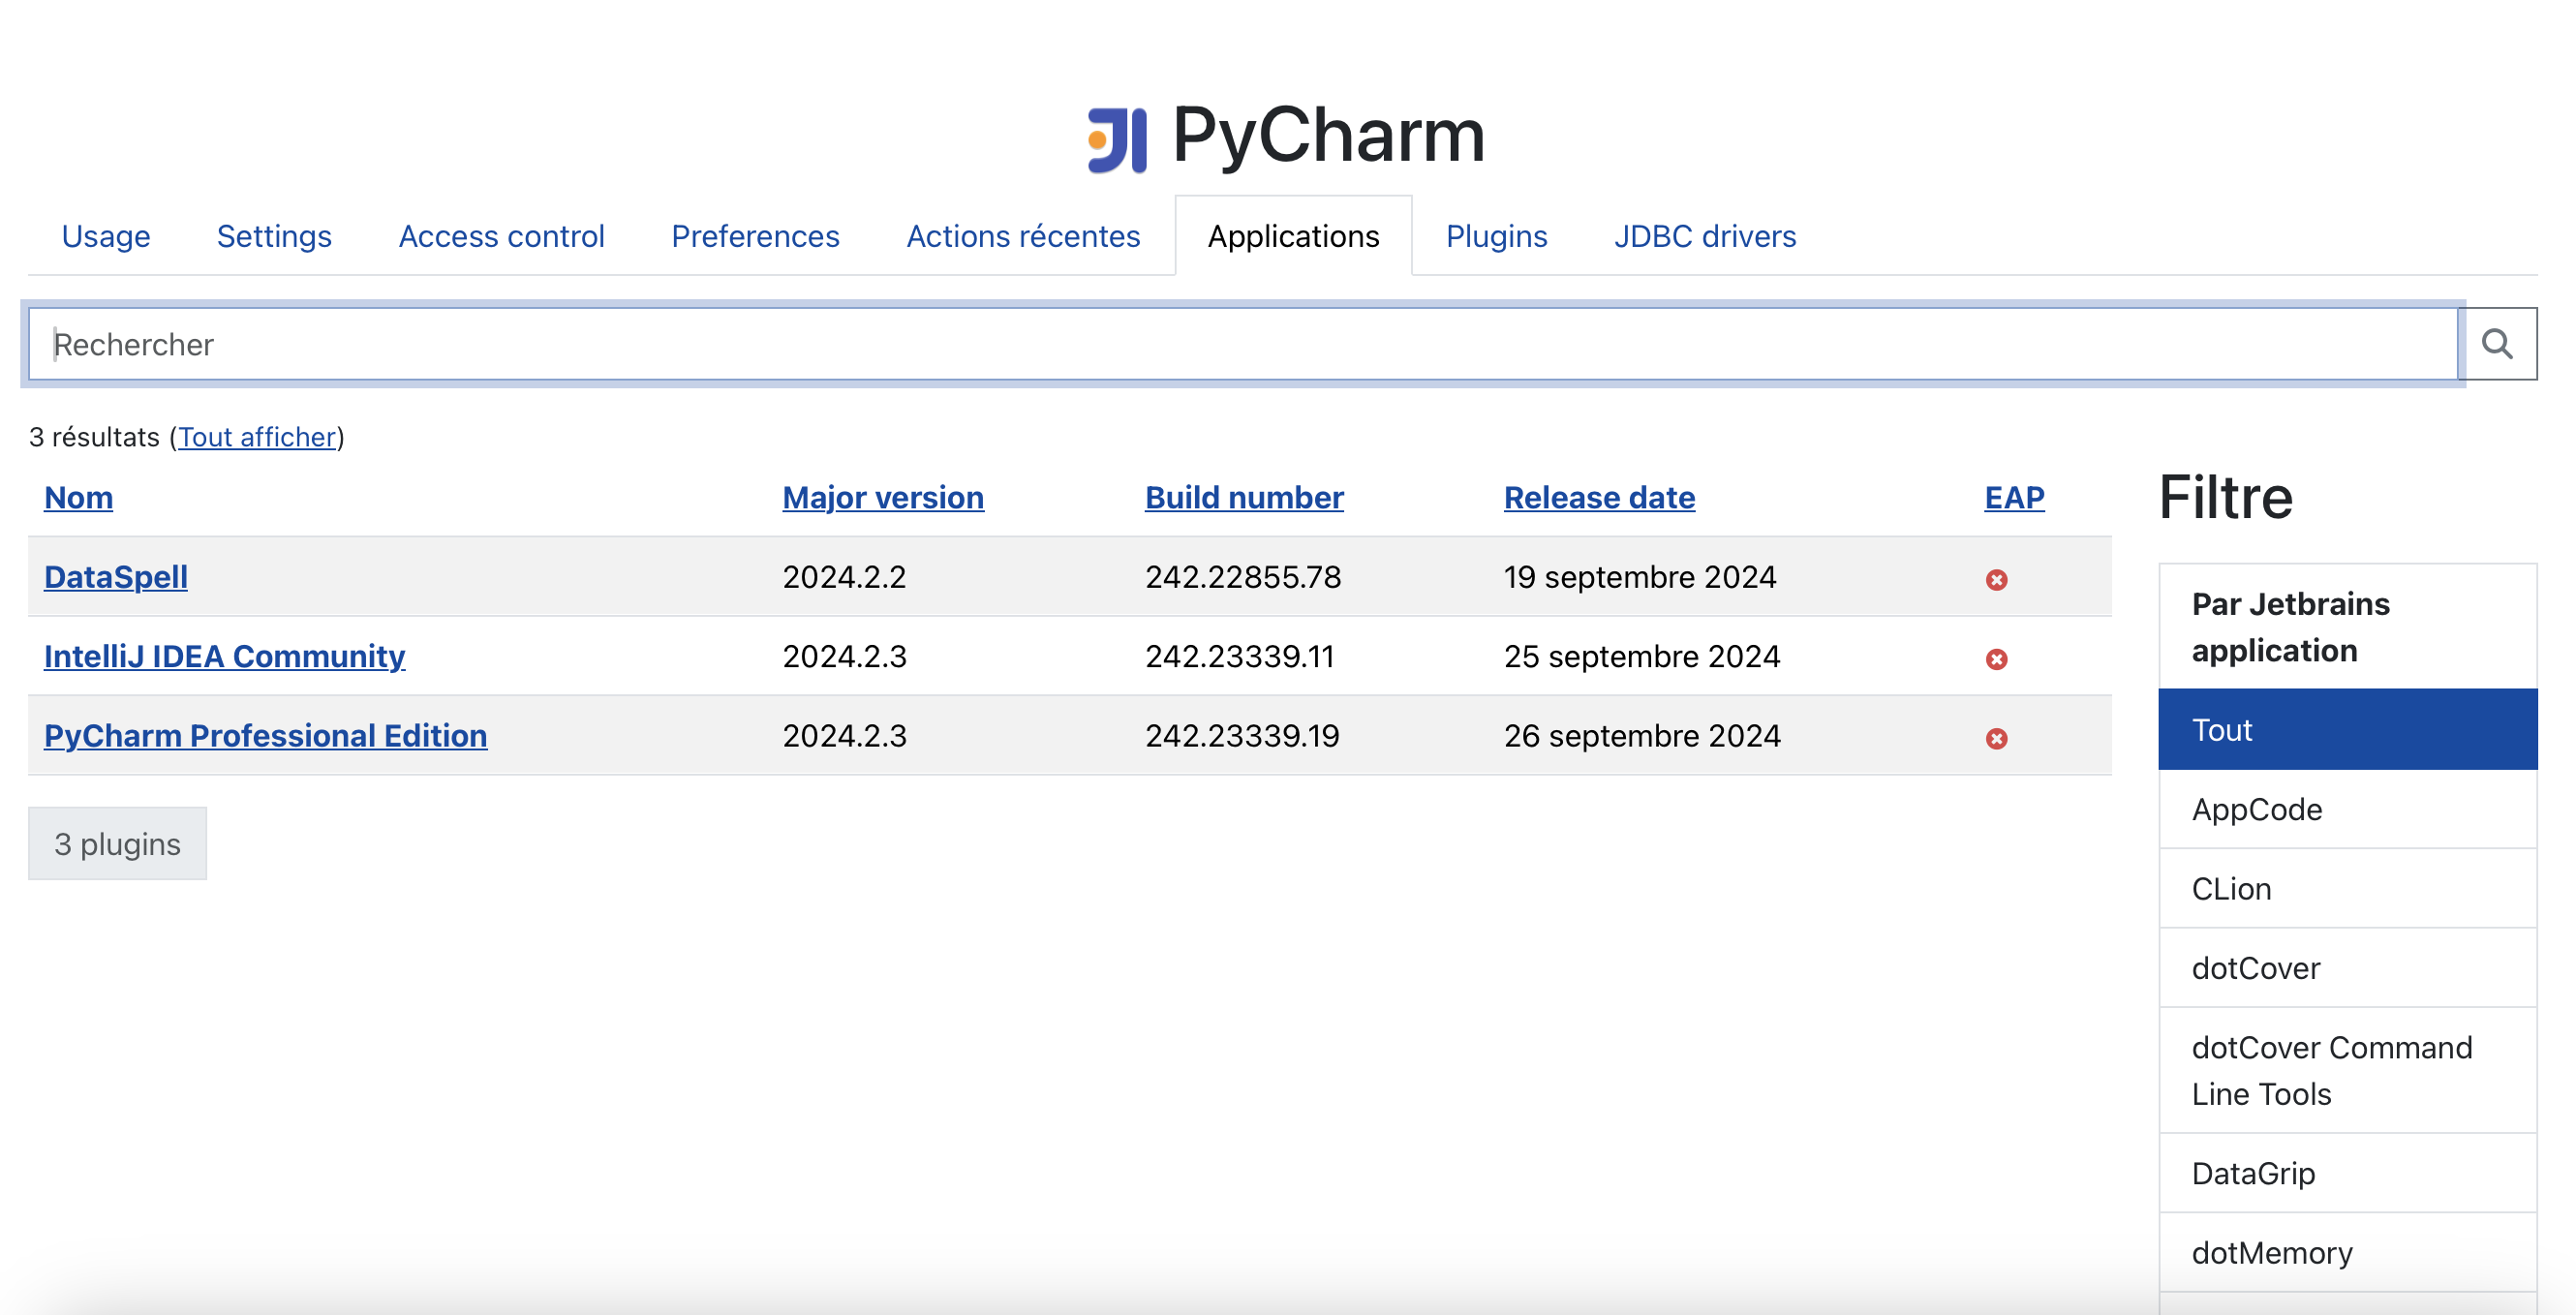
Task: Filter by CLion application
Action: point(2348,889)
